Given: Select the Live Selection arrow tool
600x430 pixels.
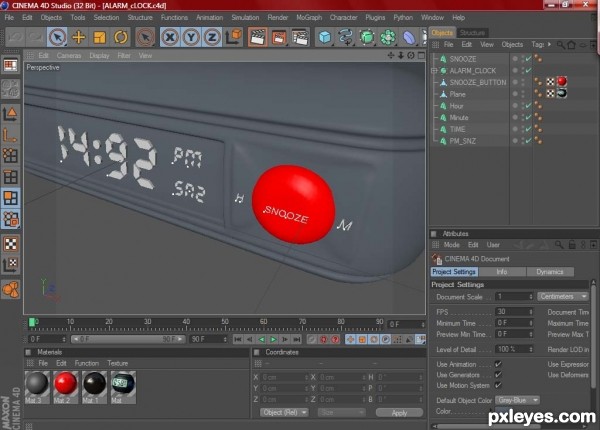Looking at the screenshot, I should [57, 37].
